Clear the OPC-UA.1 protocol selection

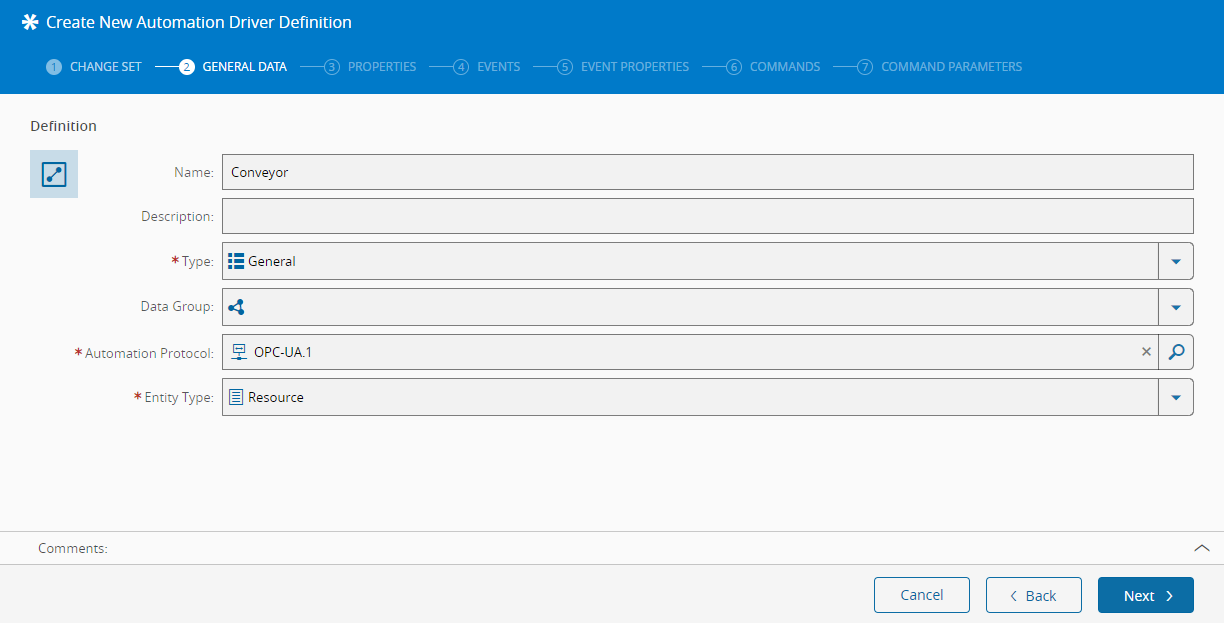[x=1146, y=352]
